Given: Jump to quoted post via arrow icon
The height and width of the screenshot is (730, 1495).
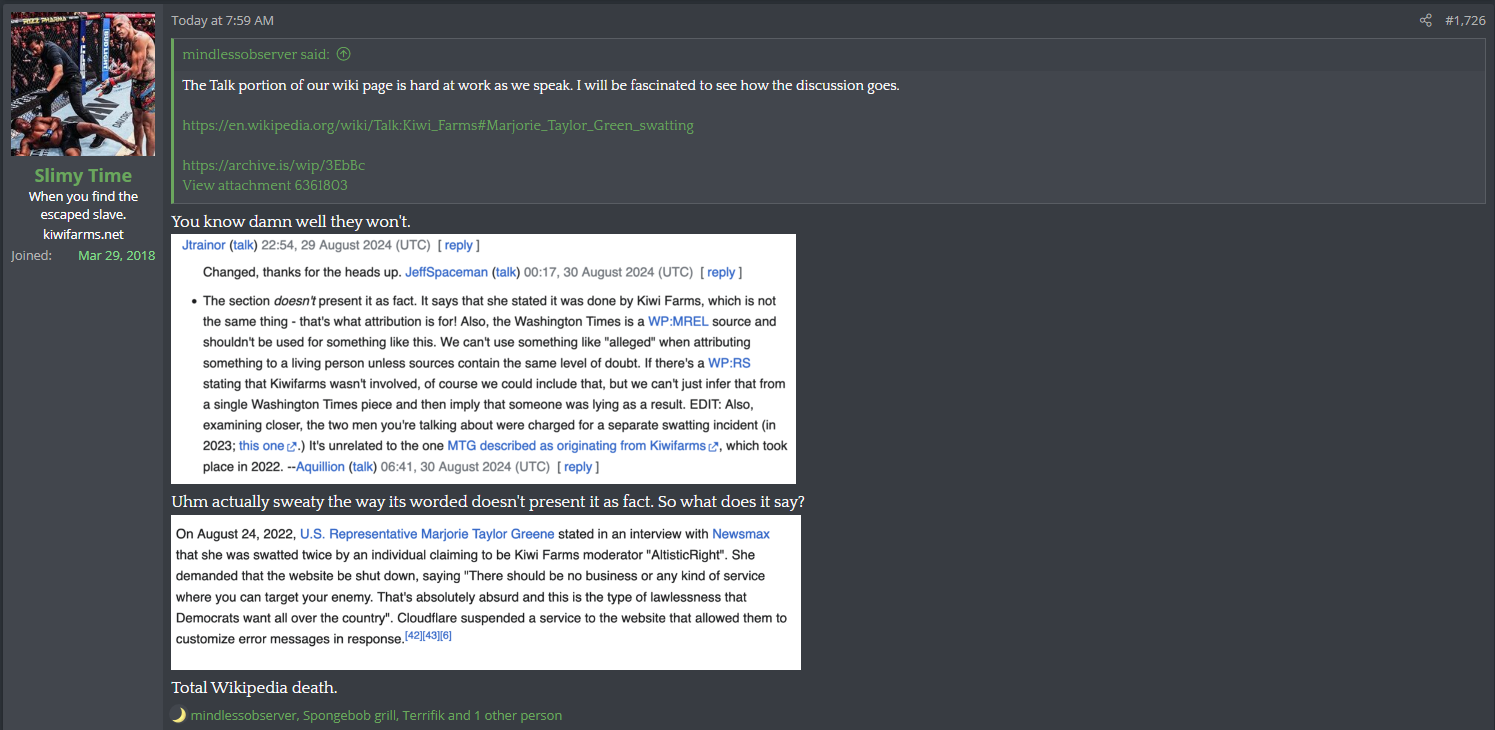Looking at the screenshot, I should coord(344,54).
